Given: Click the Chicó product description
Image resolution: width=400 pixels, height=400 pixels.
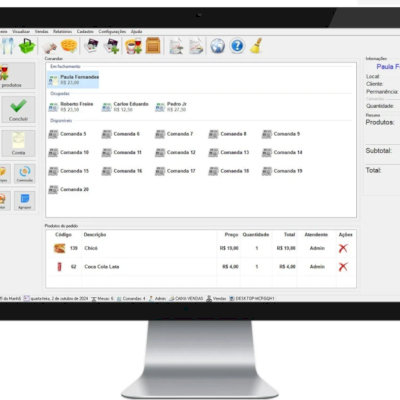Looking at the screenshot, I should (91, 248).
